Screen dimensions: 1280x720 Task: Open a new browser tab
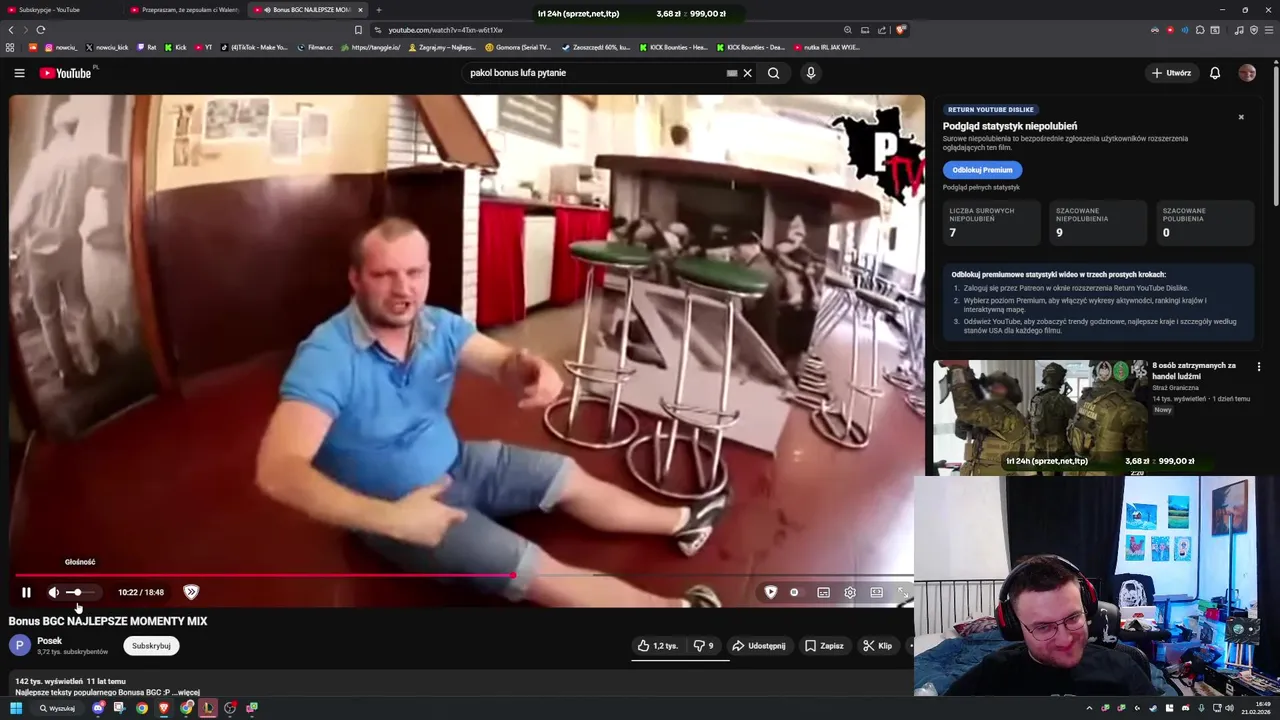(x=378, y=10)
